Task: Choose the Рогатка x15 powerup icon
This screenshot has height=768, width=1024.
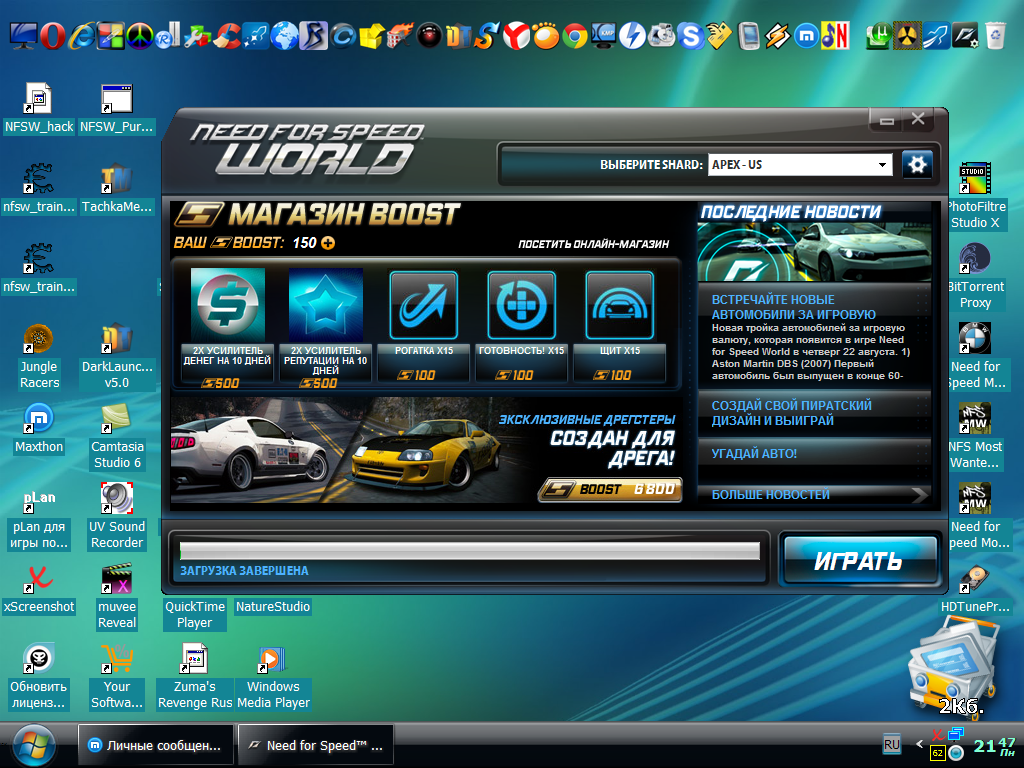Action: coord(423,305)
